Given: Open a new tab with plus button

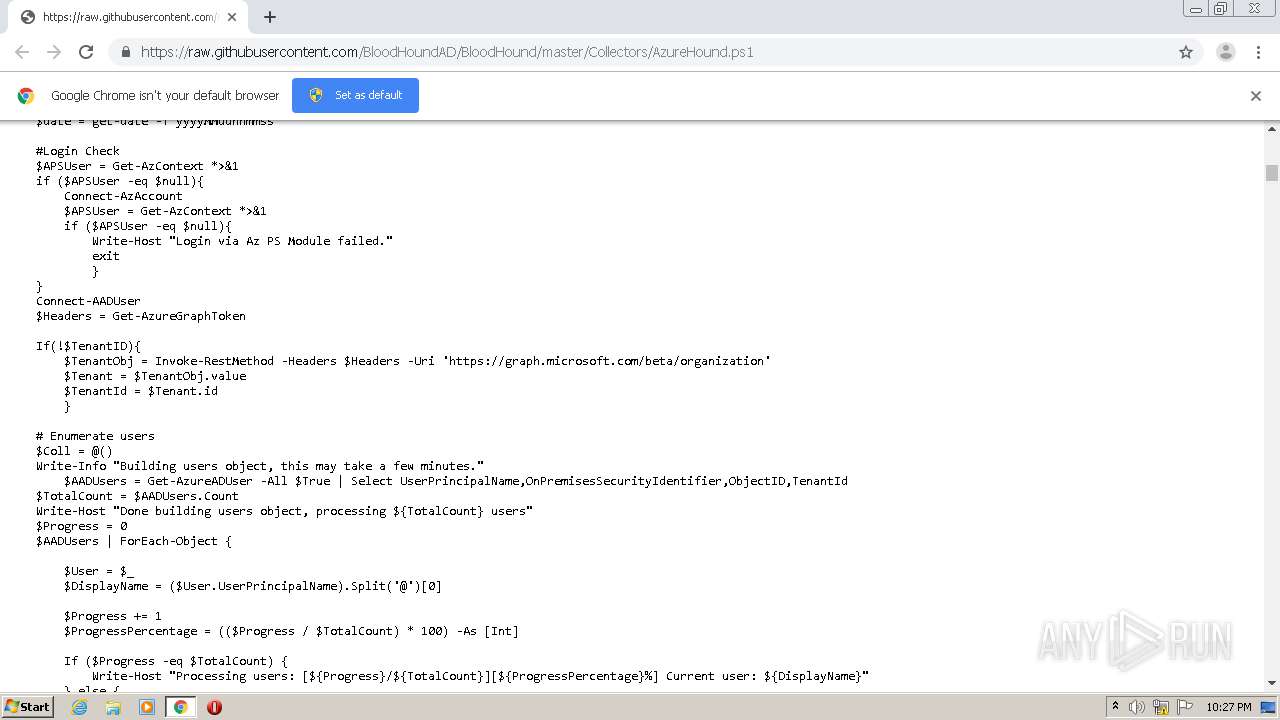Looking at the screenshot, I should [x=269, y=17].
